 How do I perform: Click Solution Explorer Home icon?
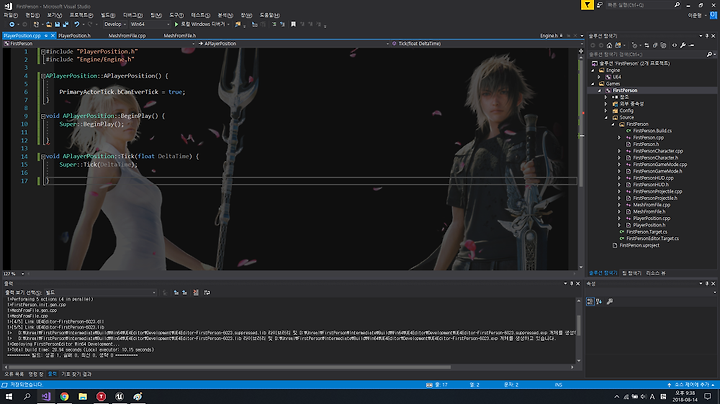(609, 45)
